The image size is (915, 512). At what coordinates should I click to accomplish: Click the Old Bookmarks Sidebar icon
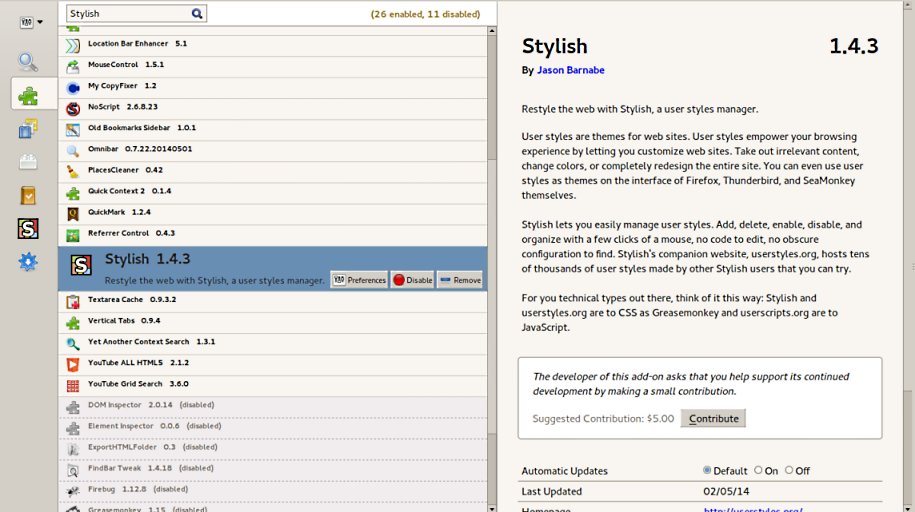point(72,130)
